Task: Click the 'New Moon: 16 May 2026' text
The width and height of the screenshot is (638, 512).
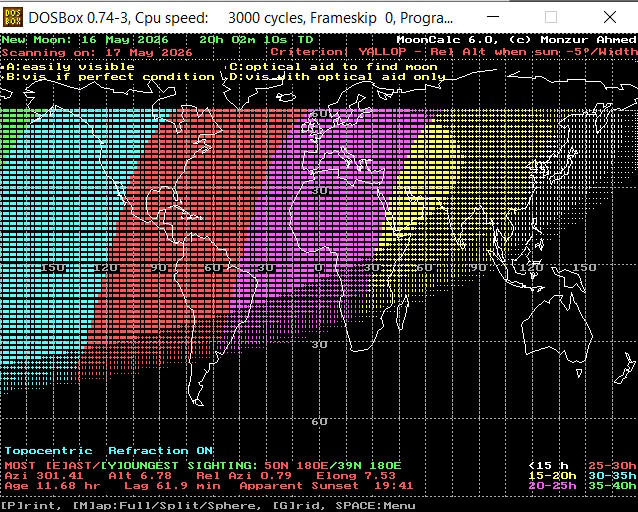Action: pos(85,40)
